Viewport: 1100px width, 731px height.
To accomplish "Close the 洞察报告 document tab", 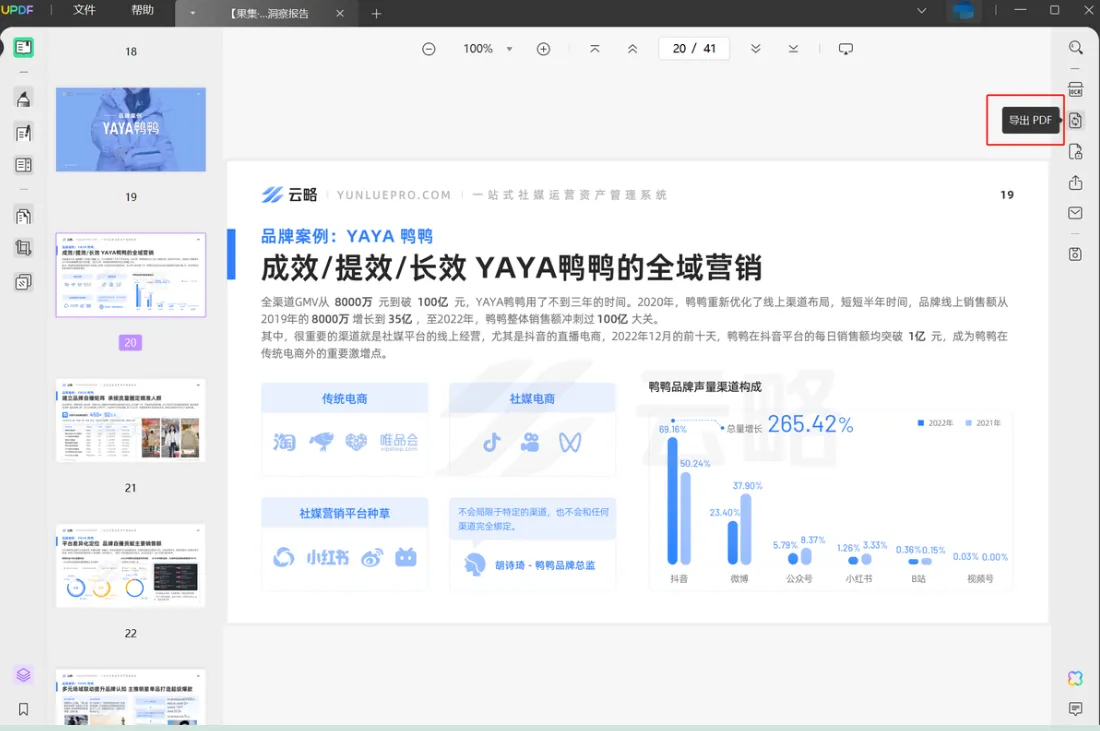I will [x=340, y=13].
